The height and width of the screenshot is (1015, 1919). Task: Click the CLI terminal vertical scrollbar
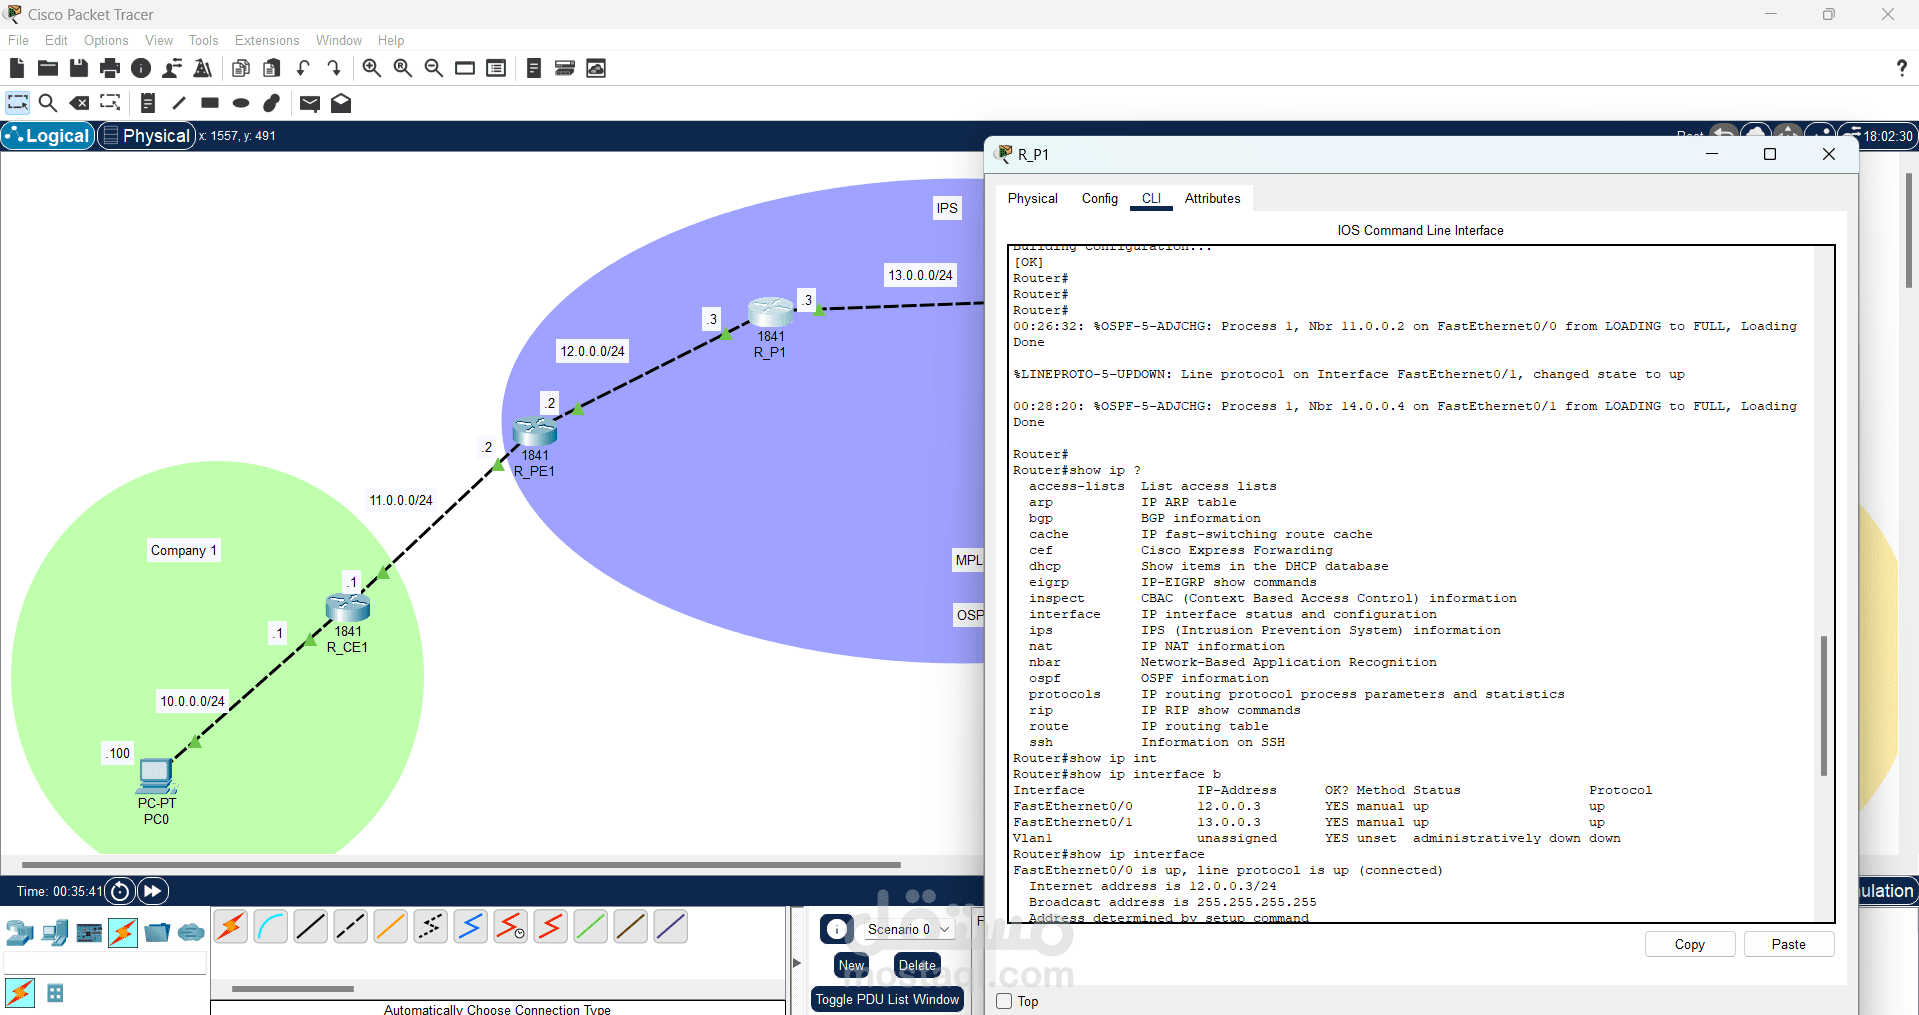(1824, 705)
